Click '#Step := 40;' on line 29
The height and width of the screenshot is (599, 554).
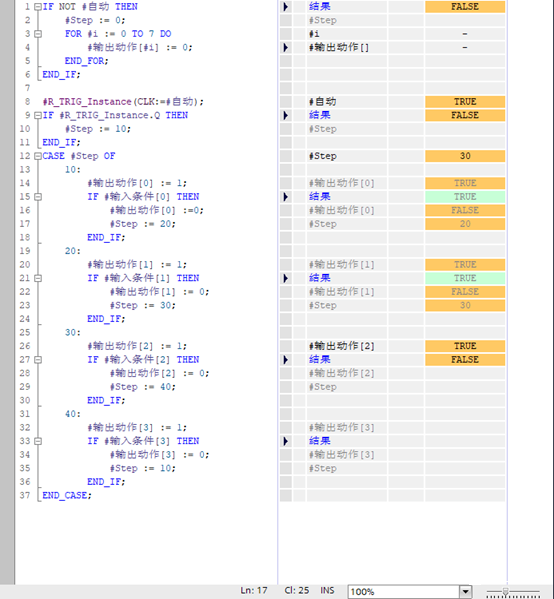[143, 387]
